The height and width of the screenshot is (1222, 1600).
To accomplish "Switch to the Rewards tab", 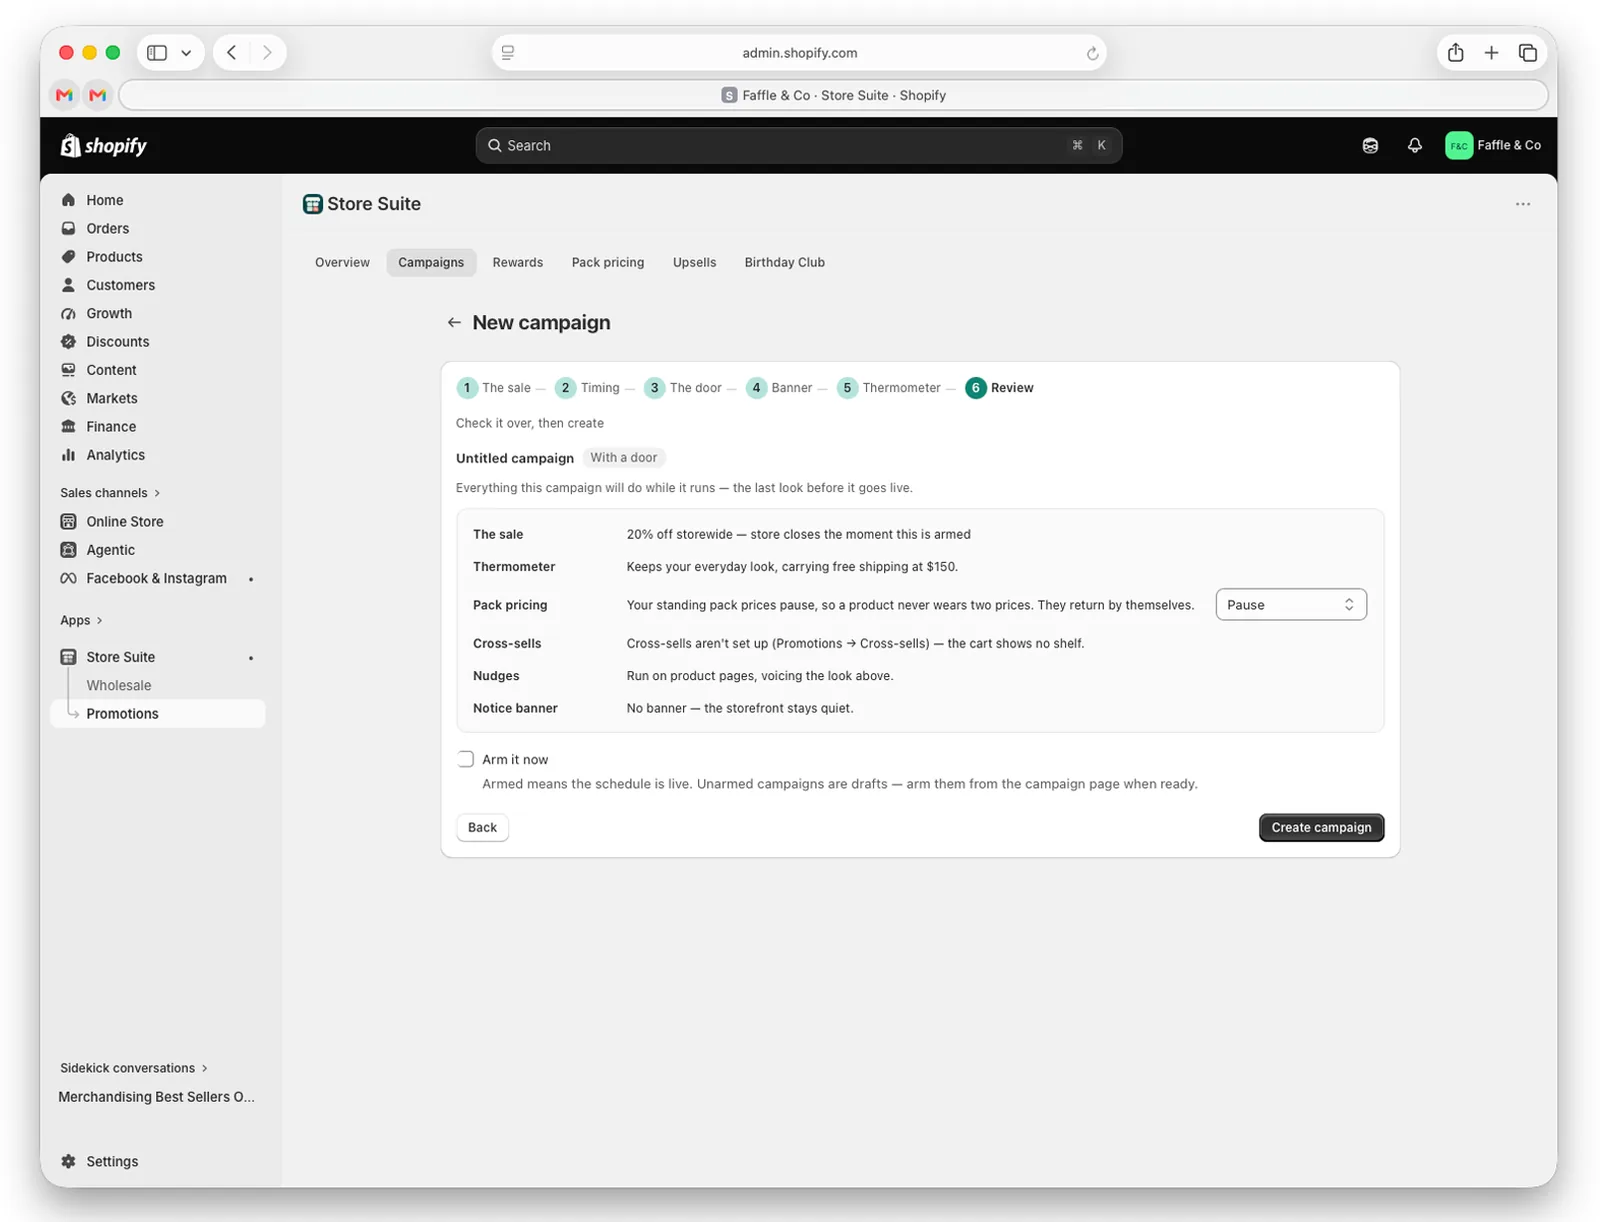I will pyautogui.click(x=518, y=263).
